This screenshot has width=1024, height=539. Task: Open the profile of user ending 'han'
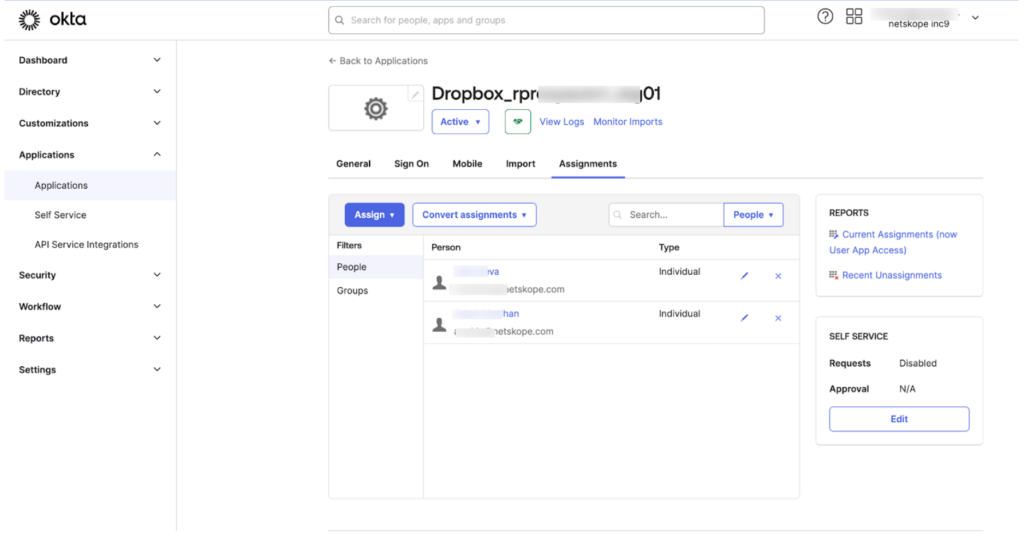point(486,314)
